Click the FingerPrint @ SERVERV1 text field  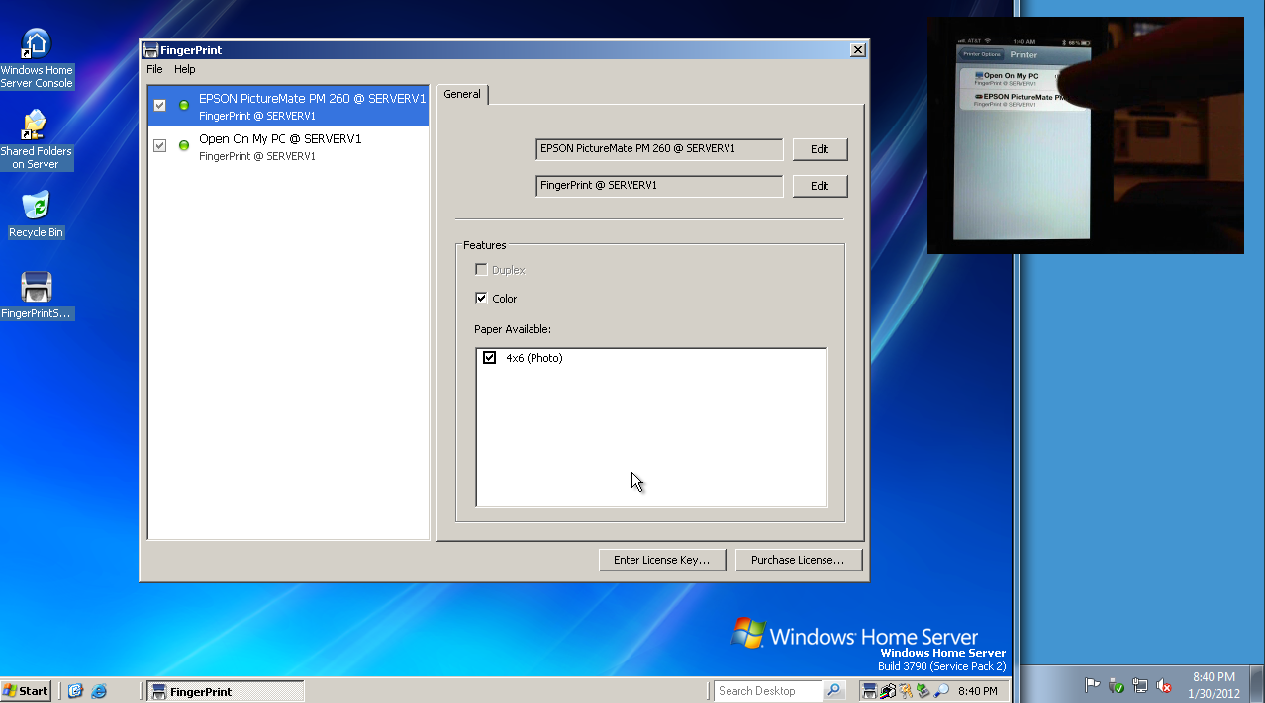pyautogui.click(x=659, y=186)
